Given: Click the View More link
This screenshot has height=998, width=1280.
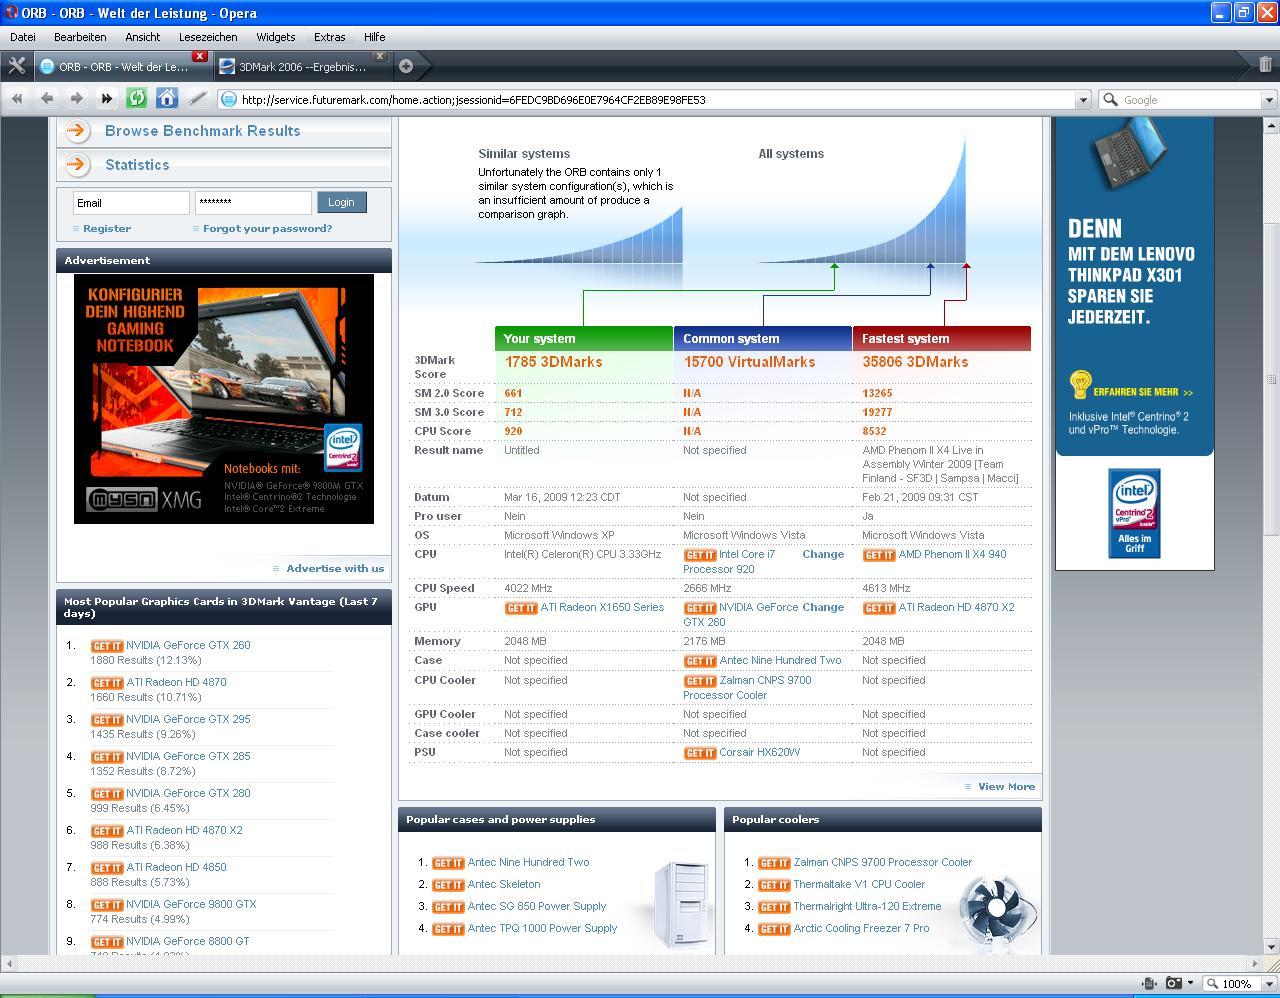Looking at the screenshot, I should pyautogui.click(x=1006, y=786).
